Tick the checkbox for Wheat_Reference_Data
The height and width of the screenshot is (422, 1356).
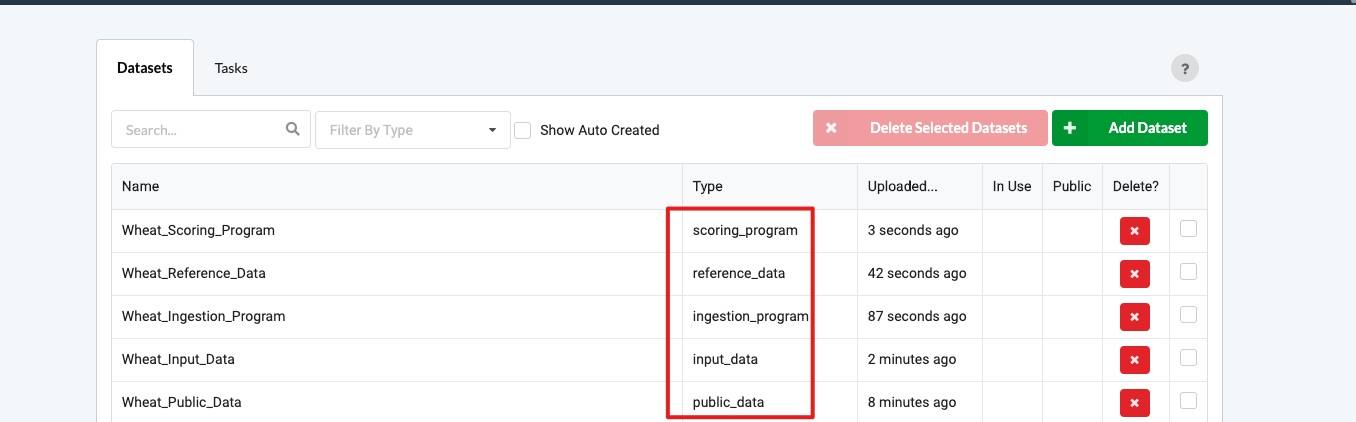click(x=1188, y=272)
